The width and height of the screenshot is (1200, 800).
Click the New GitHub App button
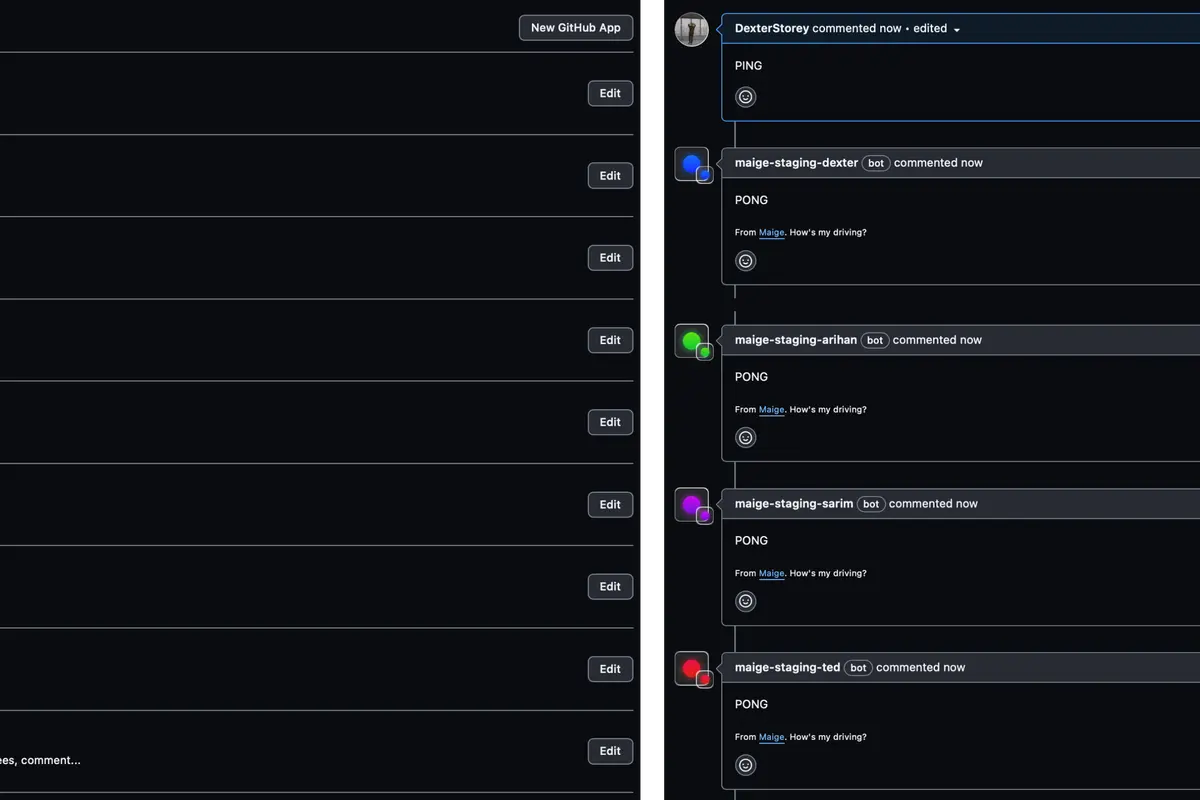click(x=575, y=27)
